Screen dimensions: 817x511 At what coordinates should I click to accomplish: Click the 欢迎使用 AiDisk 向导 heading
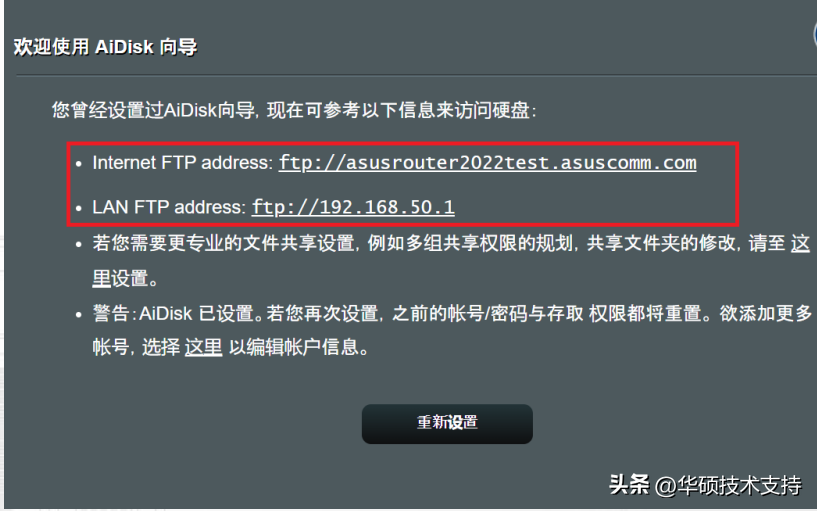105,47
